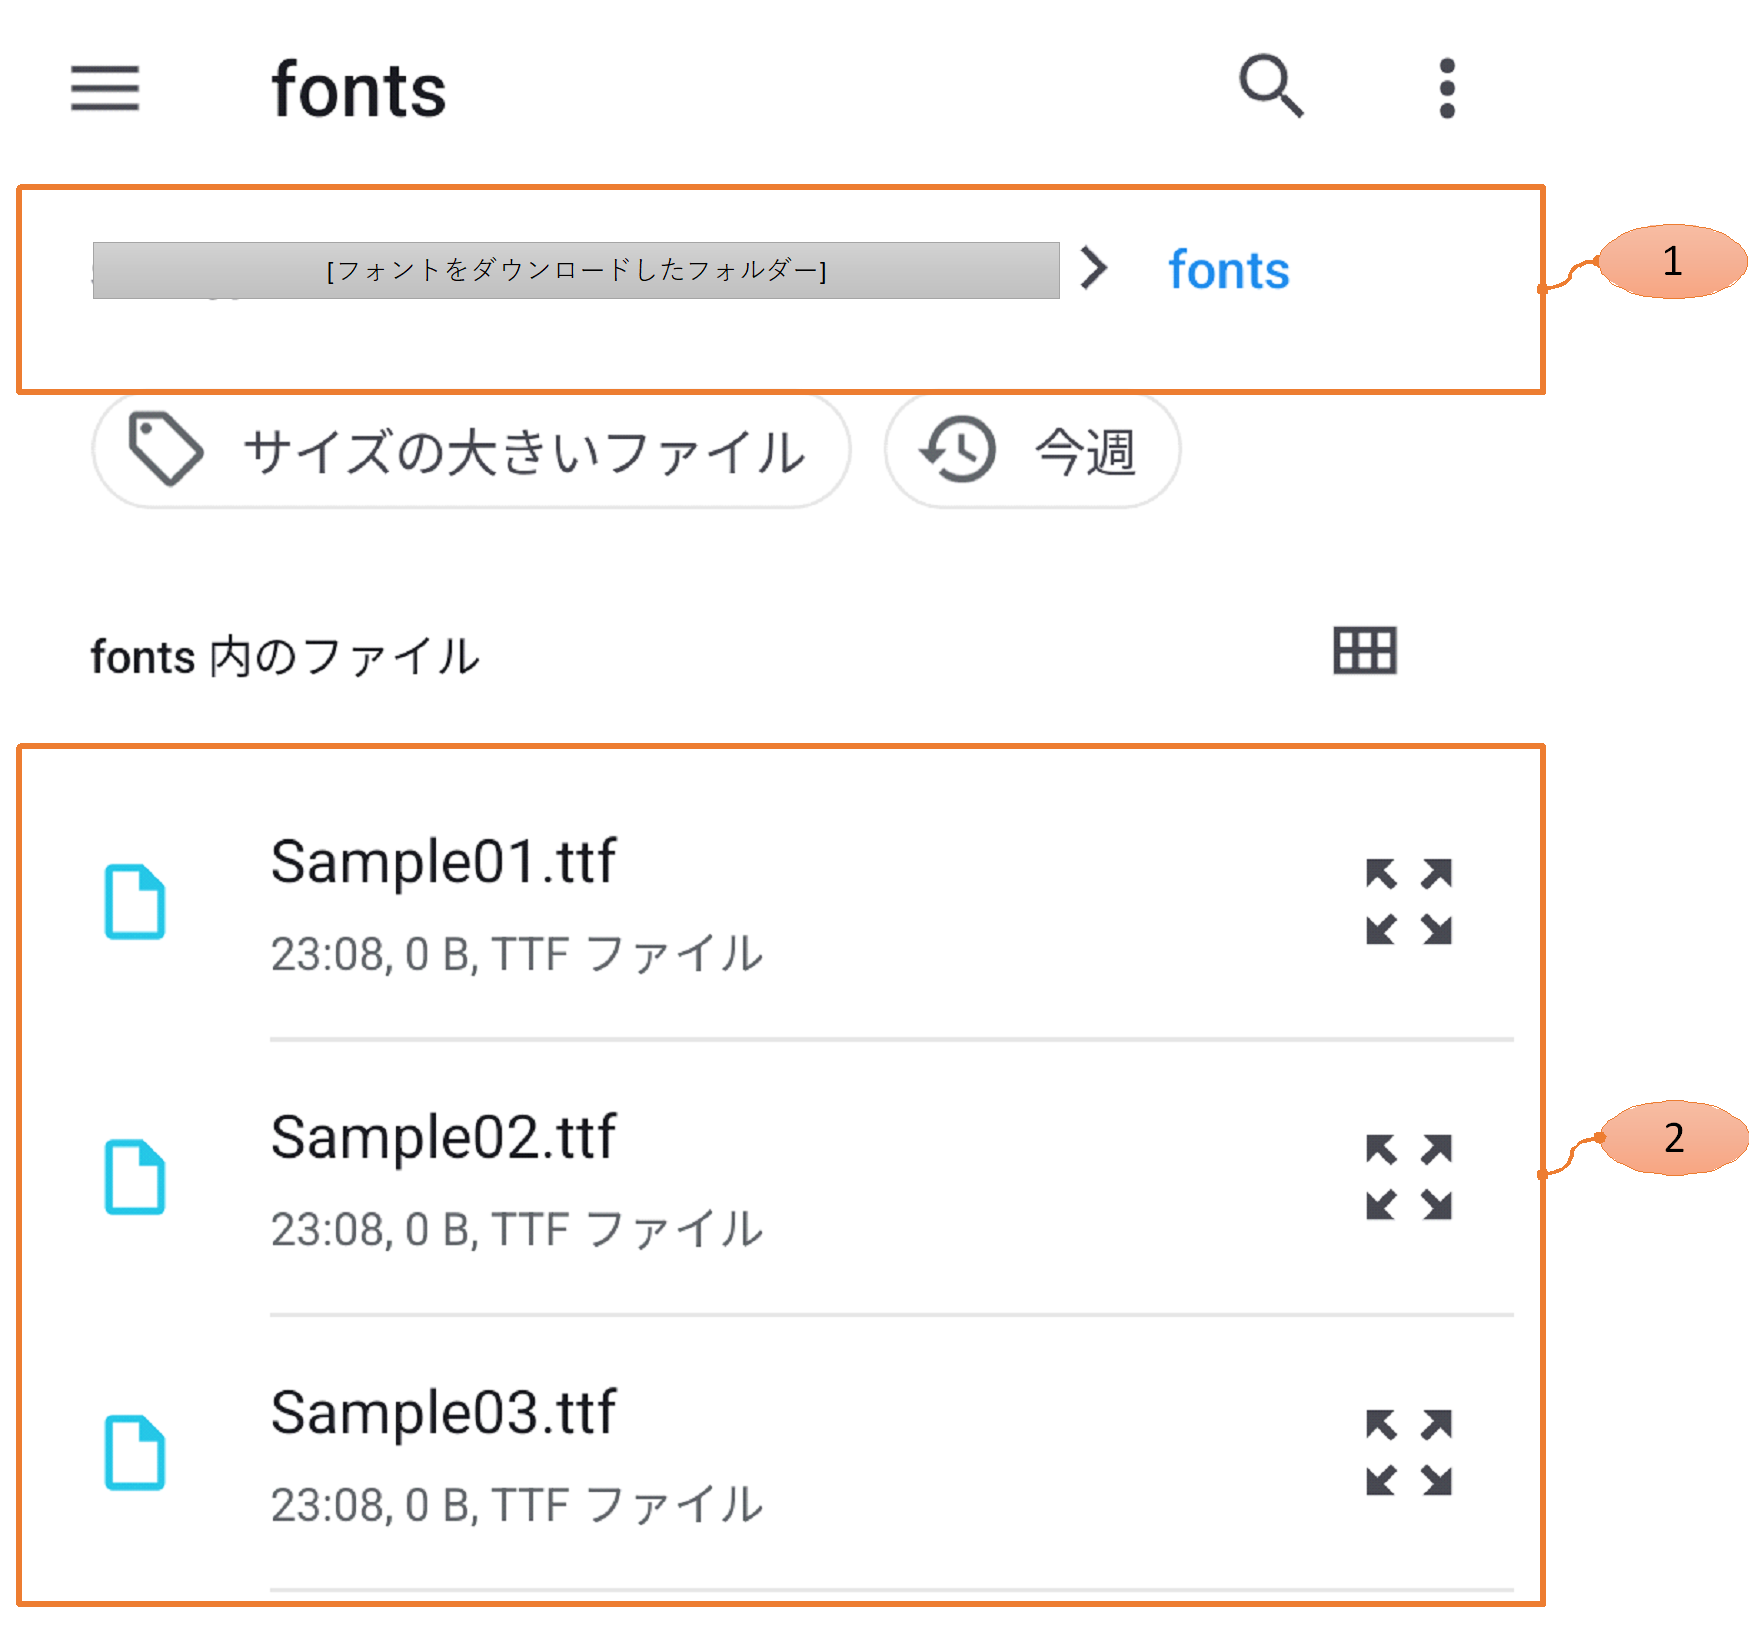
Task: Switch to grid view layout
Action: click(x=1364, y=652)
